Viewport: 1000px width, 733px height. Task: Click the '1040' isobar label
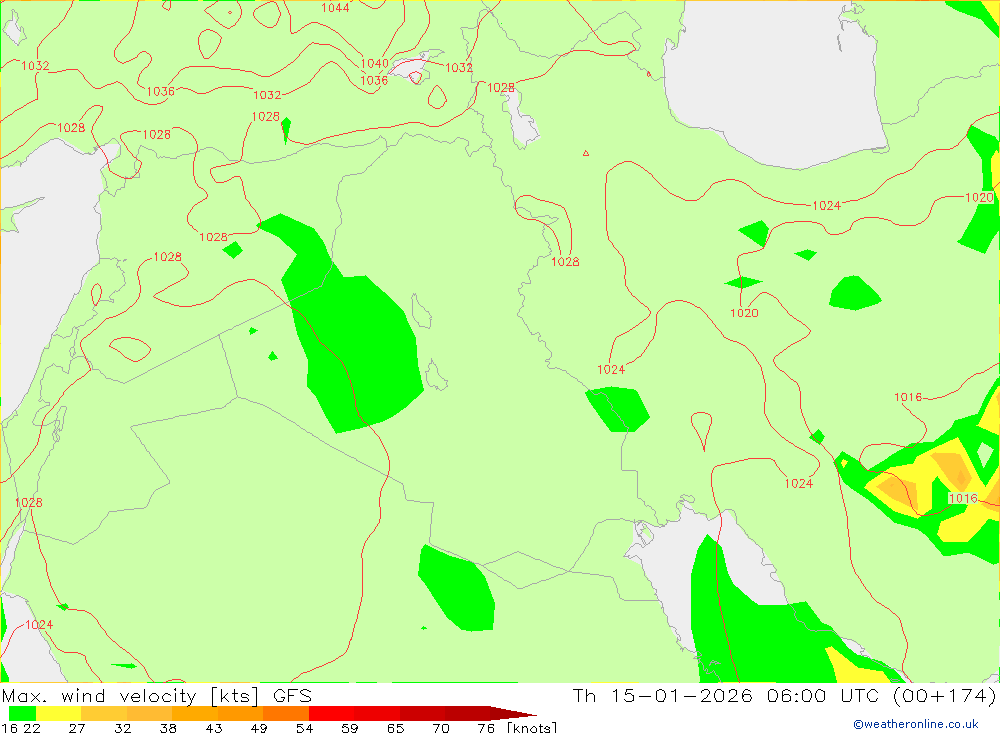(374, 63)
